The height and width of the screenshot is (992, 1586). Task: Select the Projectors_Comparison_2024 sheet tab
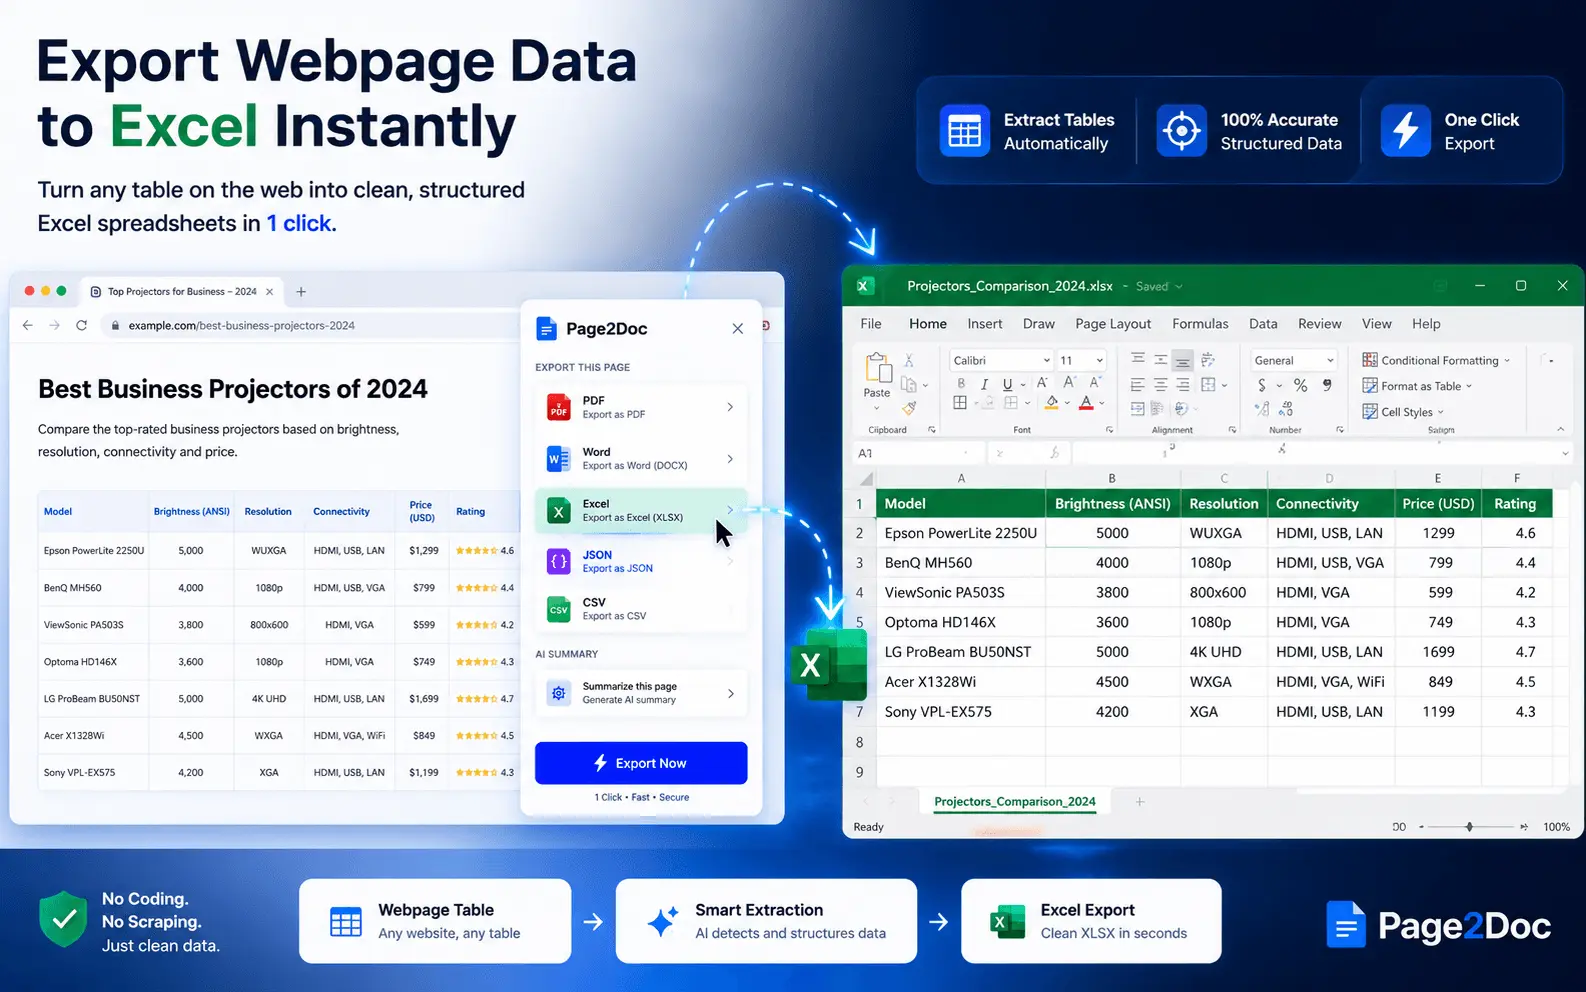pyautogui.click(x=1015, y=802)
